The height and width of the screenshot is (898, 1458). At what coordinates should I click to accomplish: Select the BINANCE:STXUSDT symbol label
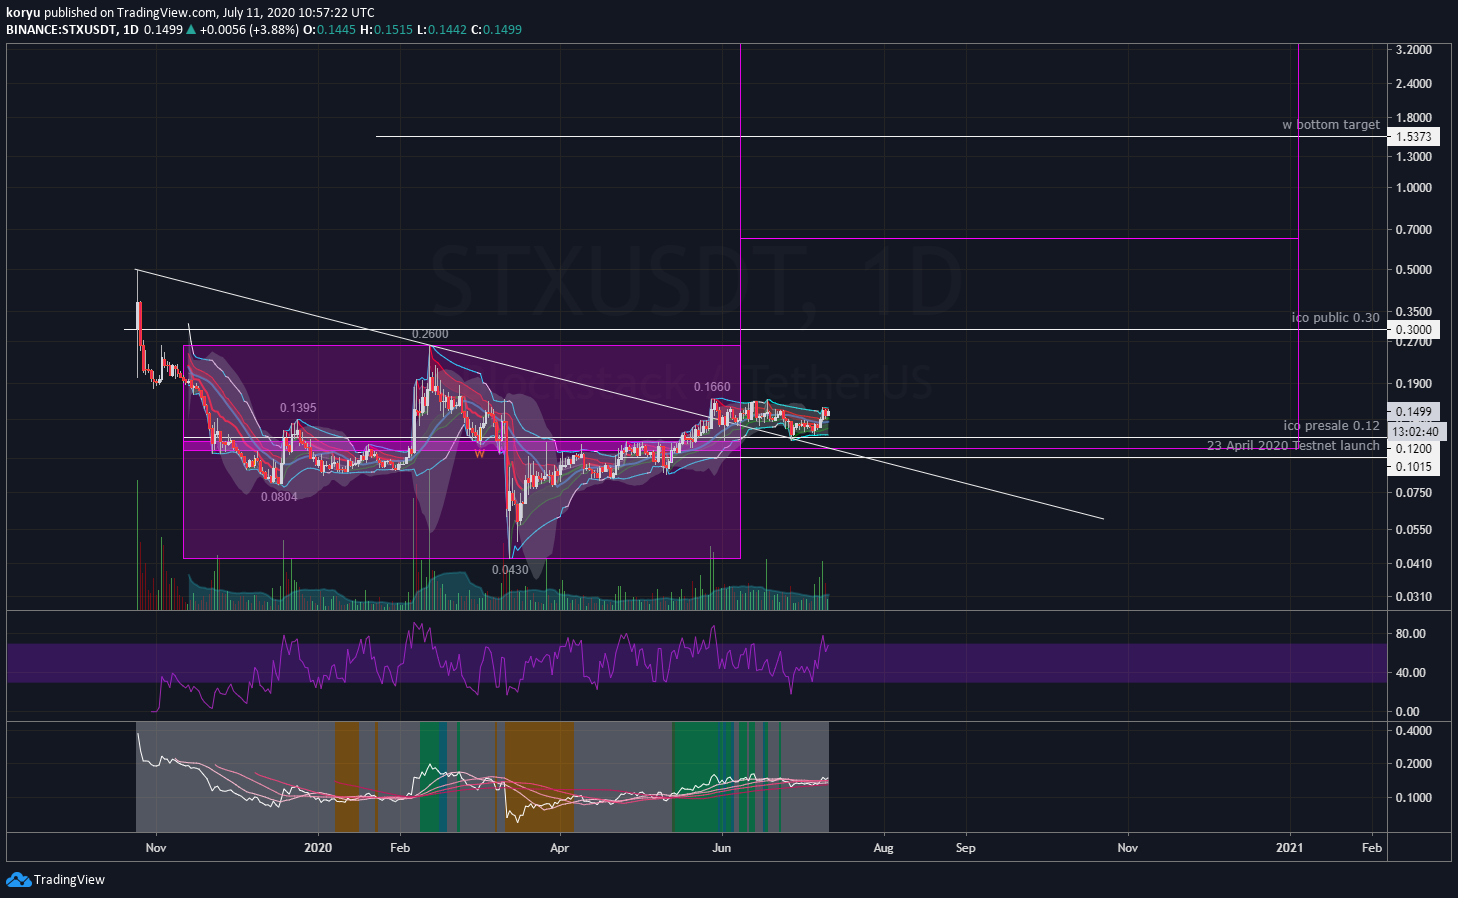59,30
